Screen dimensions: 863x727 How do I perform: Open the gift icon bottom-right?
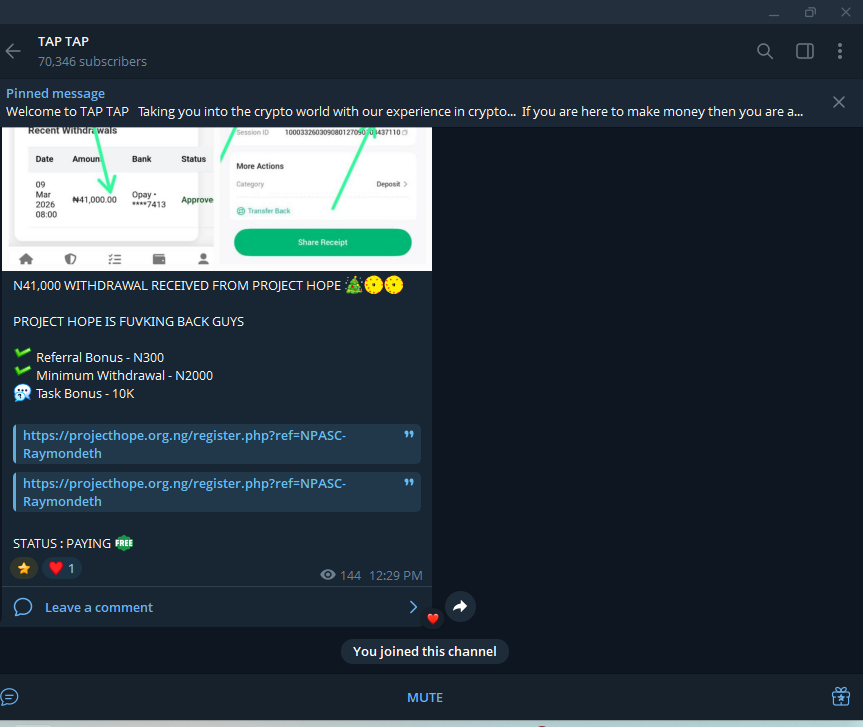[x=840, y=696]
